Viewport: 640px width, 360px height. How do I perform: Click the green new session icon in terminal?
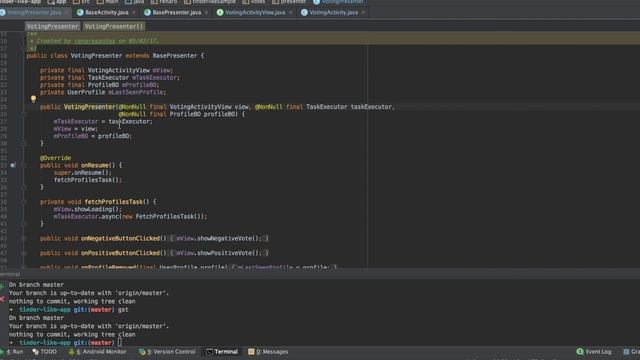click(2, 286)
